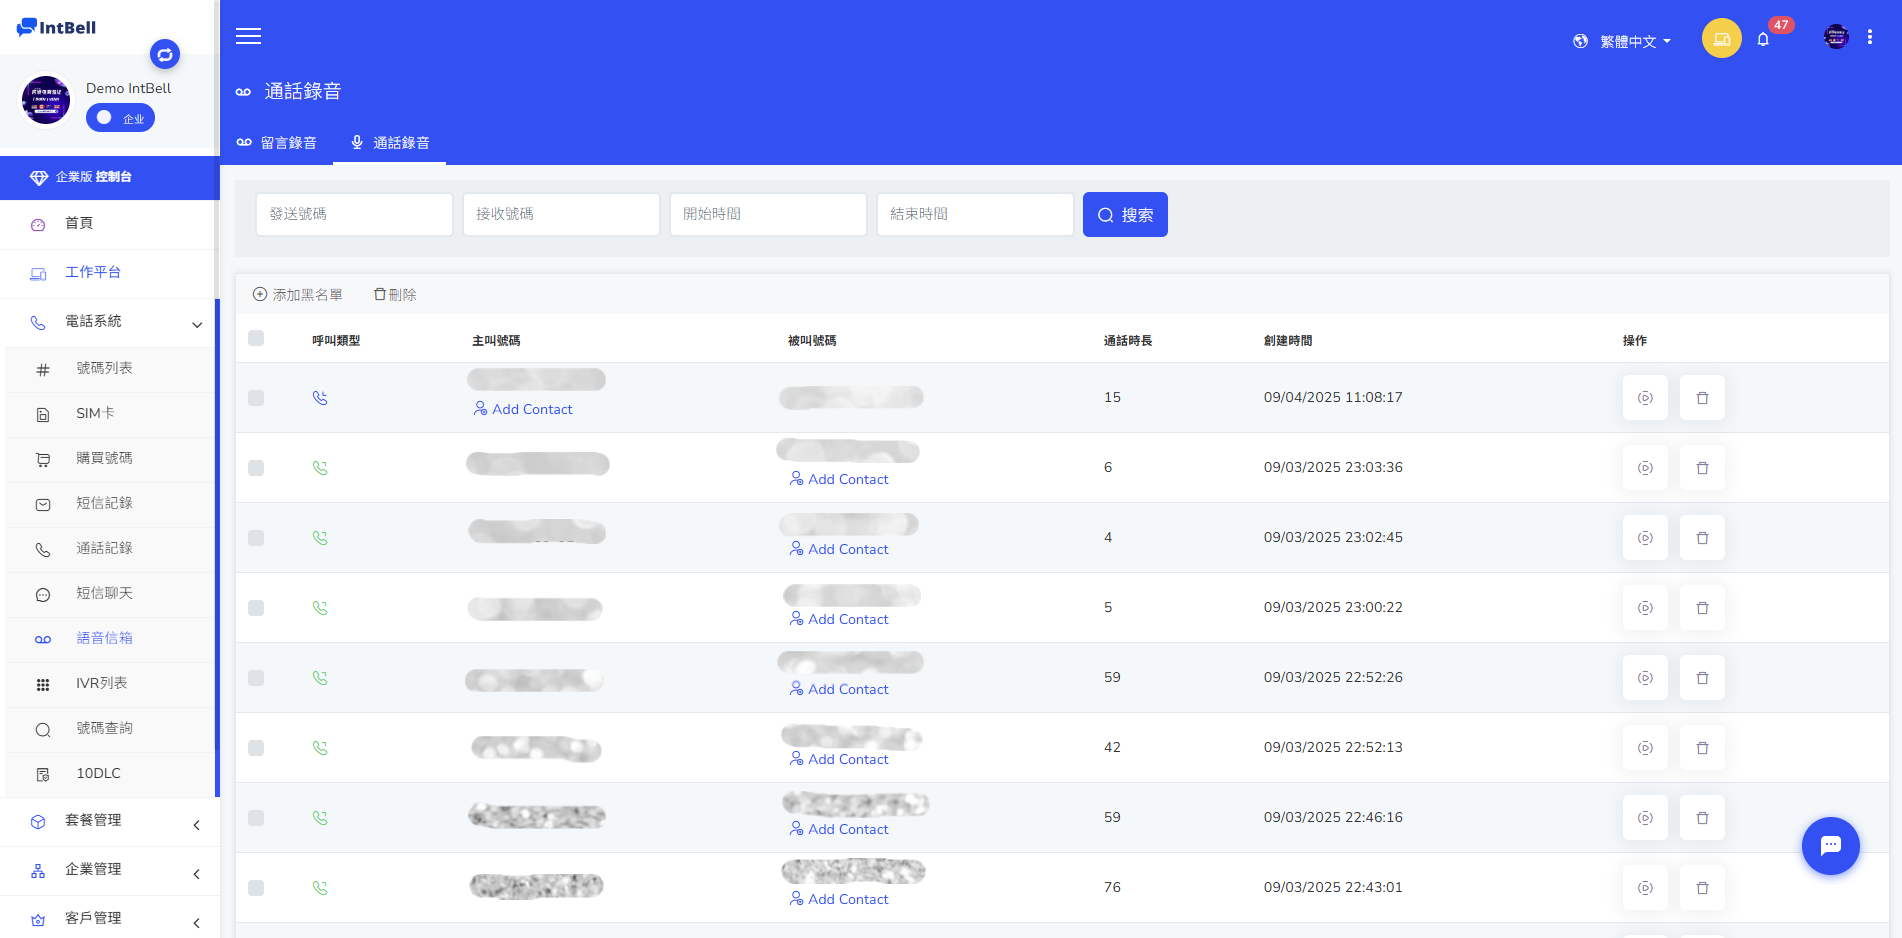Check the row created 09/03/2025 23:03:36
The width and height of the screenshot is (1902, 938).
pos(256,468)
